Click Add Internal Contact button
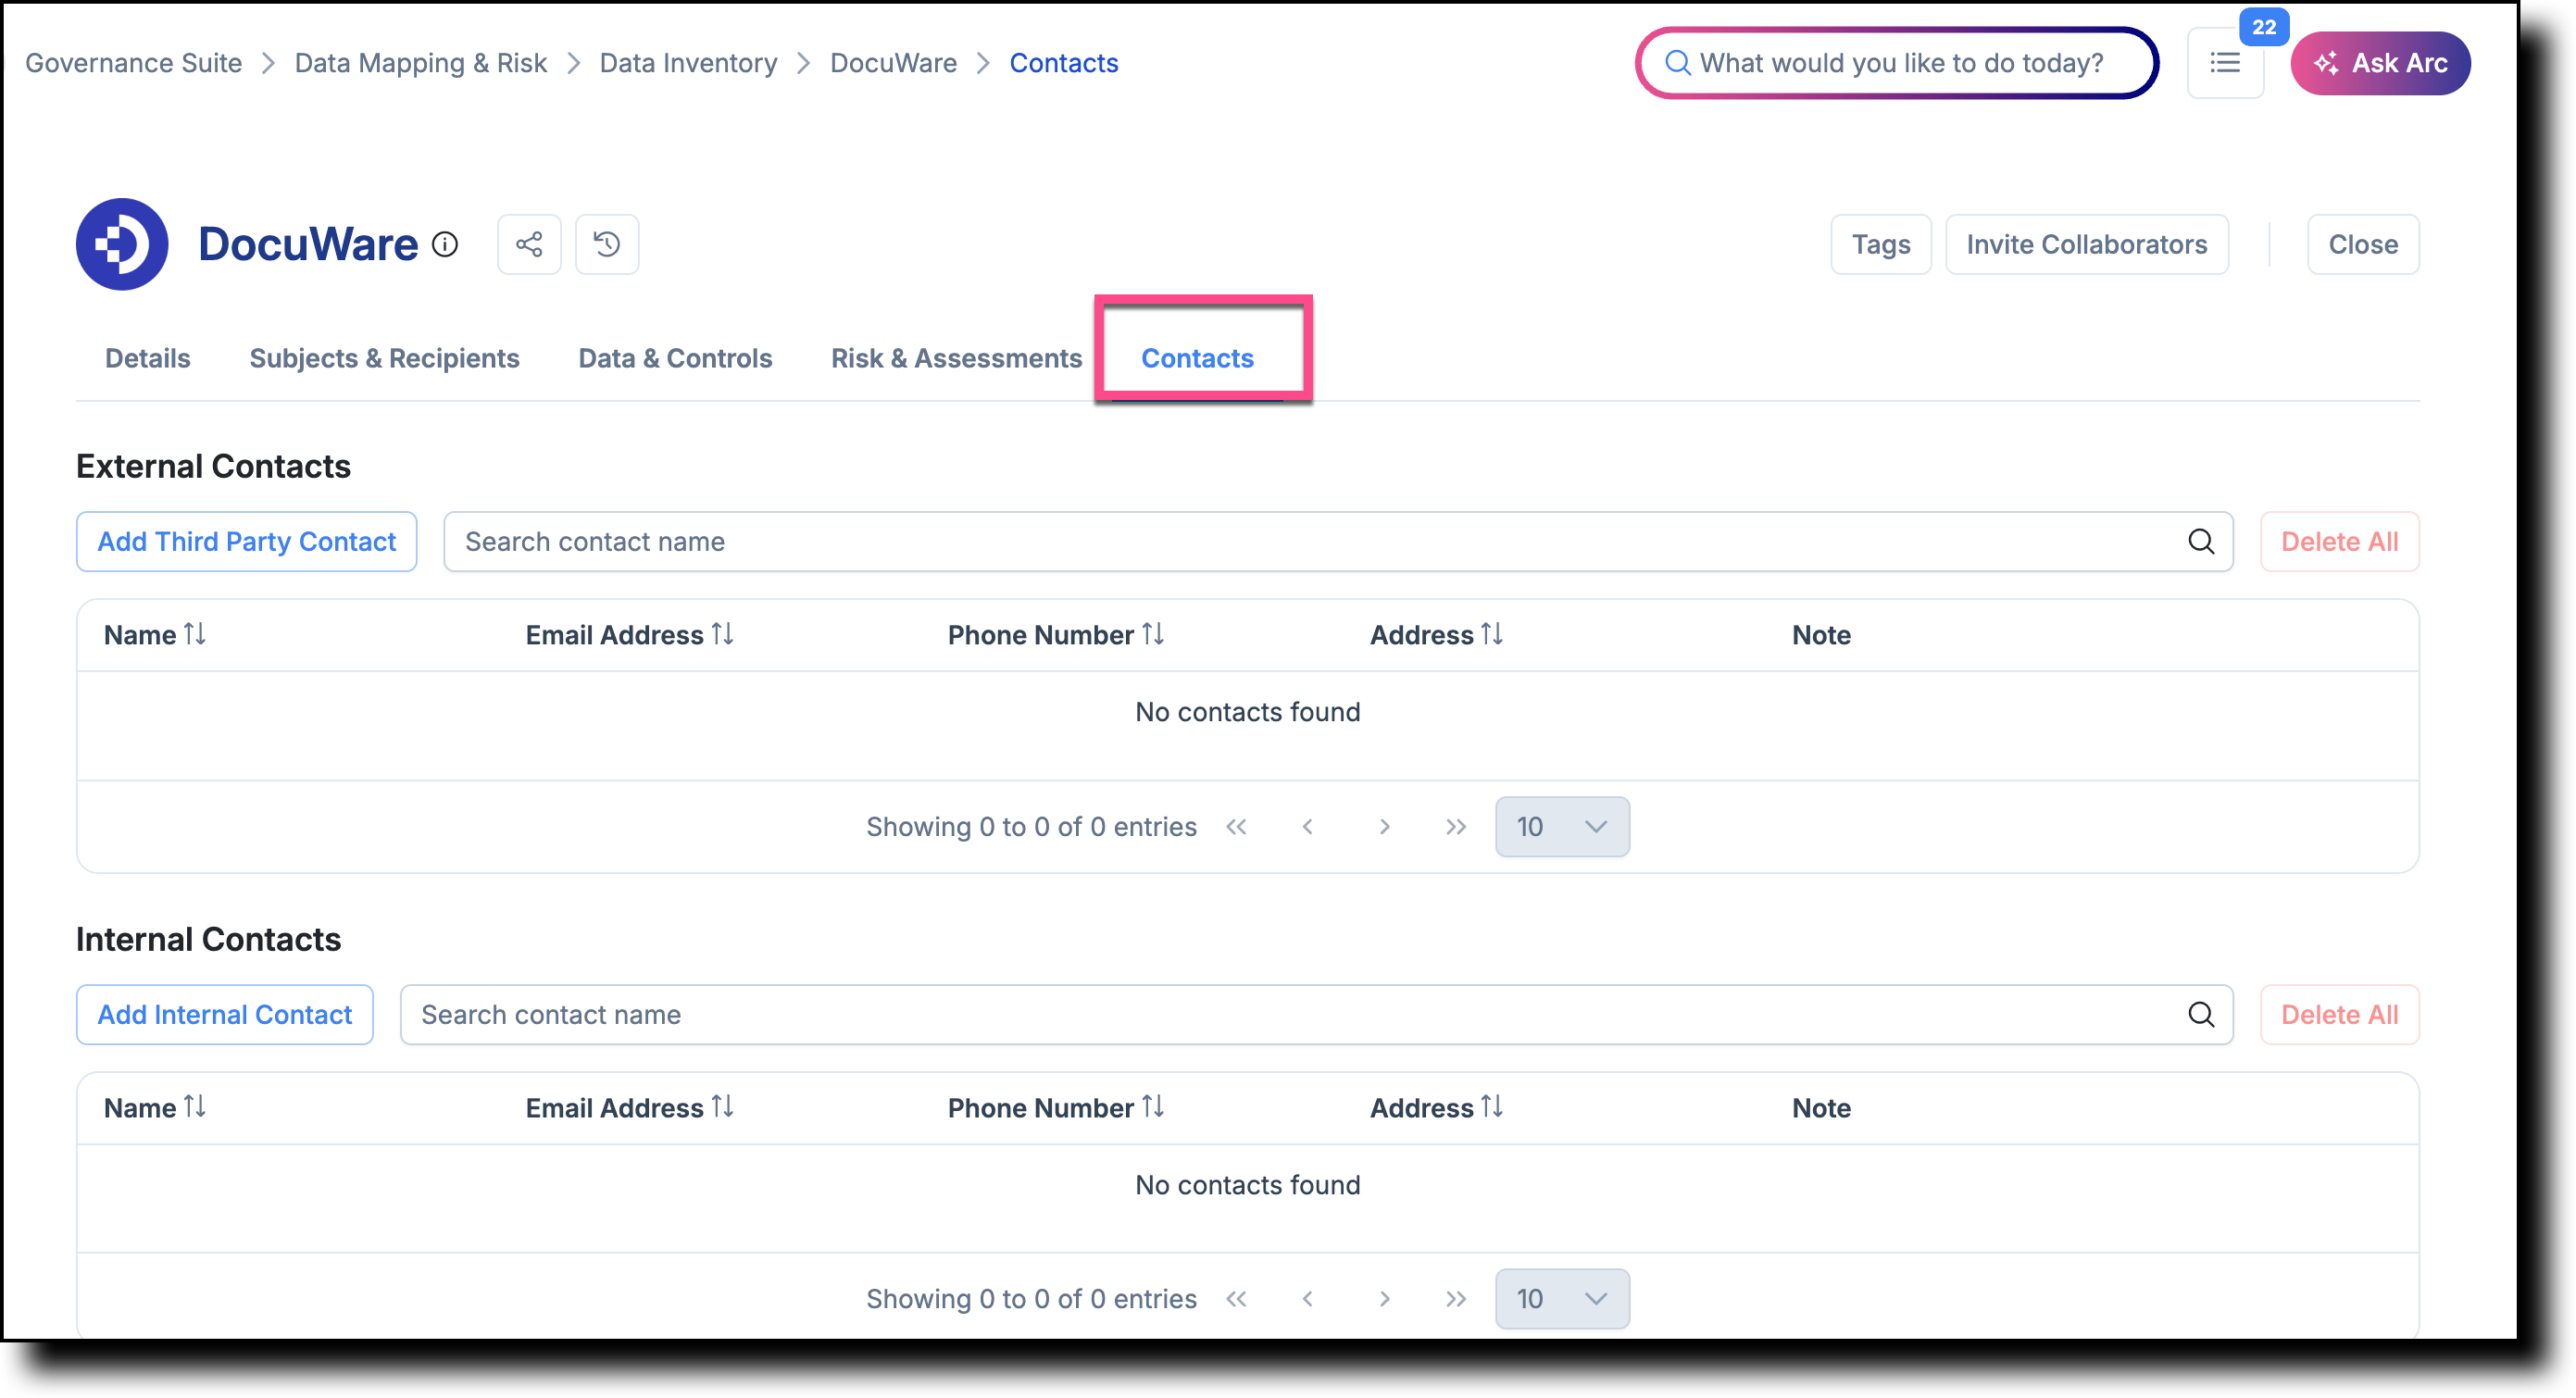Screen dimensions: 2576x1398 225,1015
